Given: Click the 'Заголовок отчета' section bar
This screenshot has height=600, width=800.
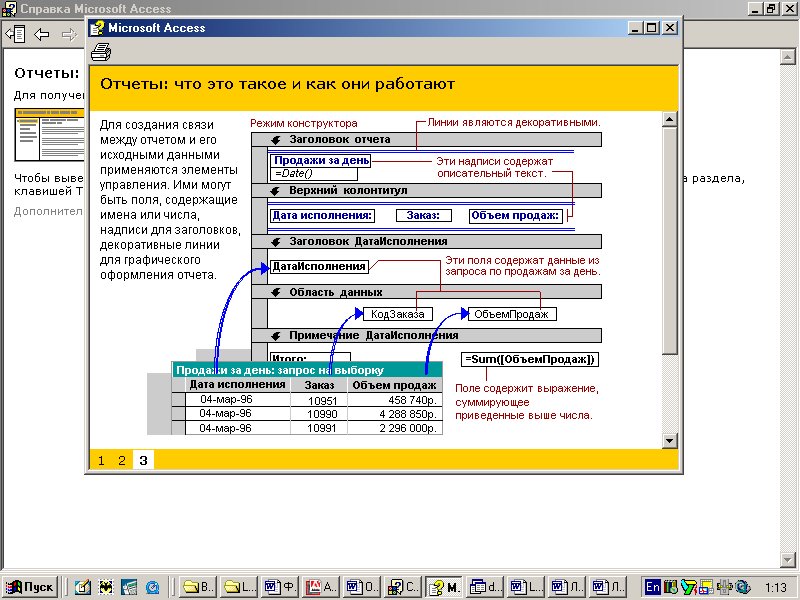Looking at the screenshot, I should (x=427, y=139).
